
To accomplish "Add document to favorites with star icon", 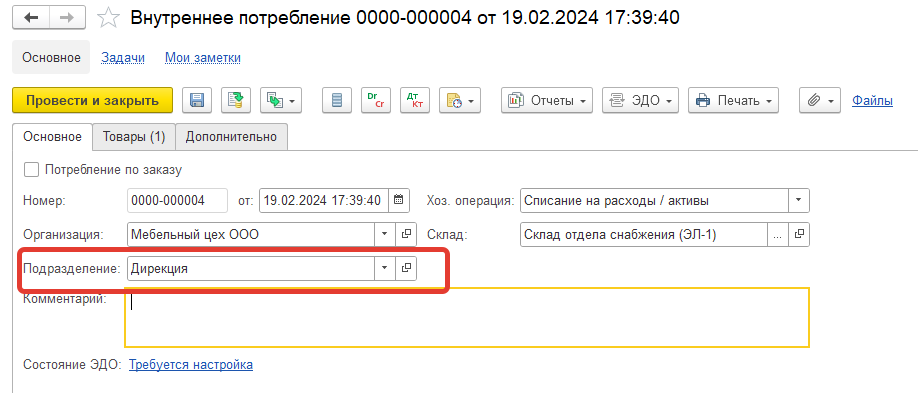I will 108,18.
